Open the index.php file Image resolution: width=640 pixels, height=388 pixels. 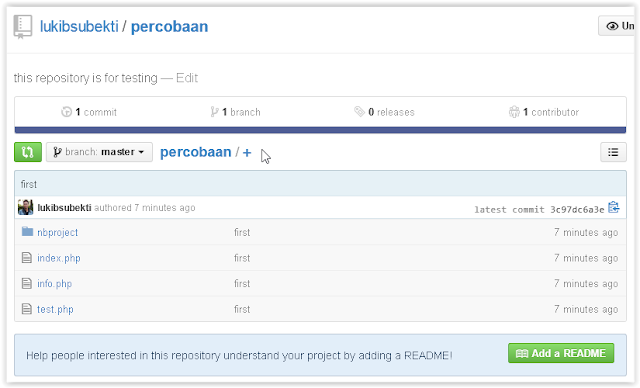(x=59, y=258)
